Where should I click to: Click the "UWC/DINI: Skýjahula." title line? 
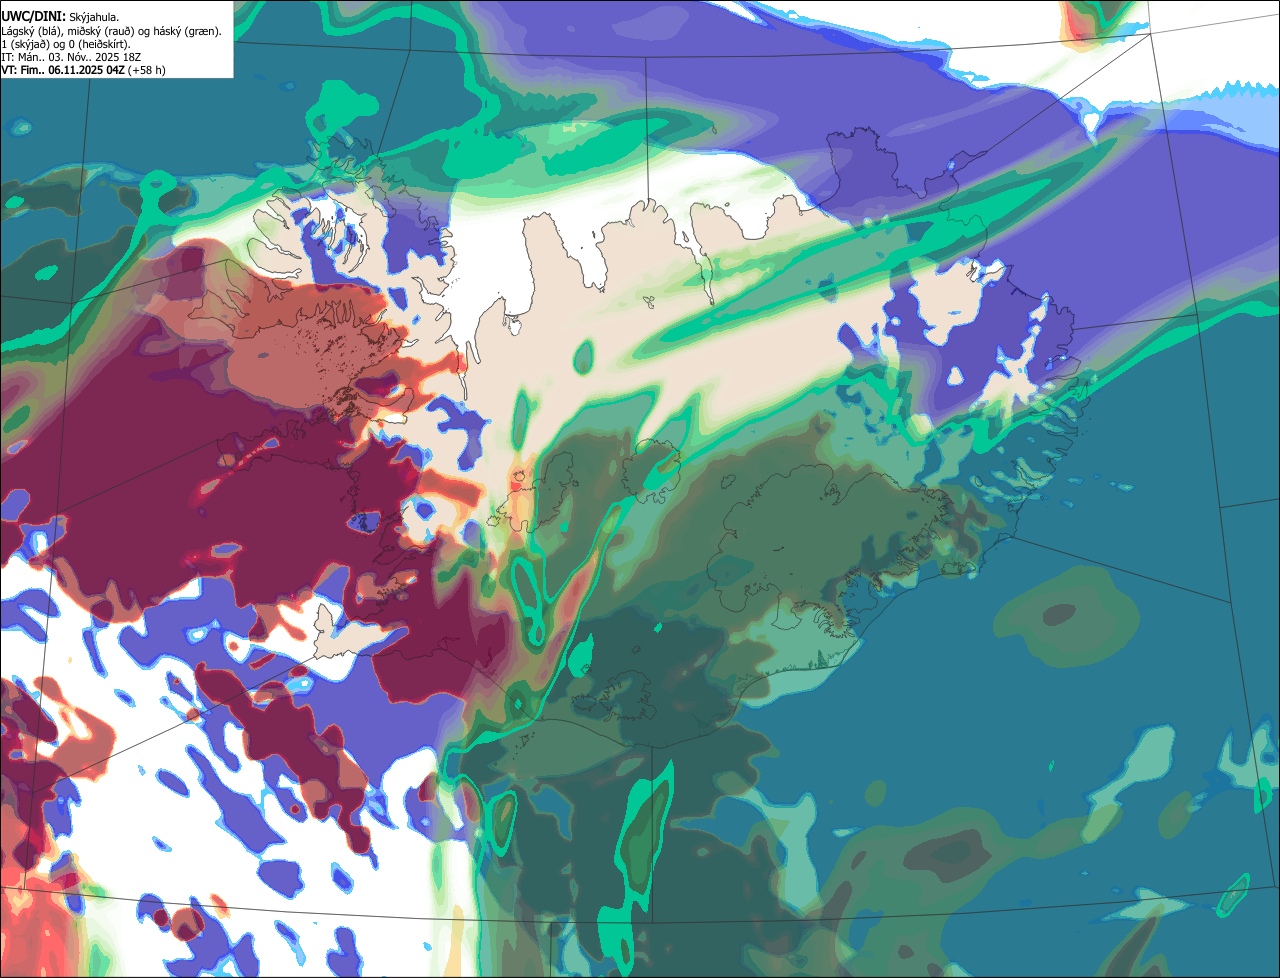point(60,17)
